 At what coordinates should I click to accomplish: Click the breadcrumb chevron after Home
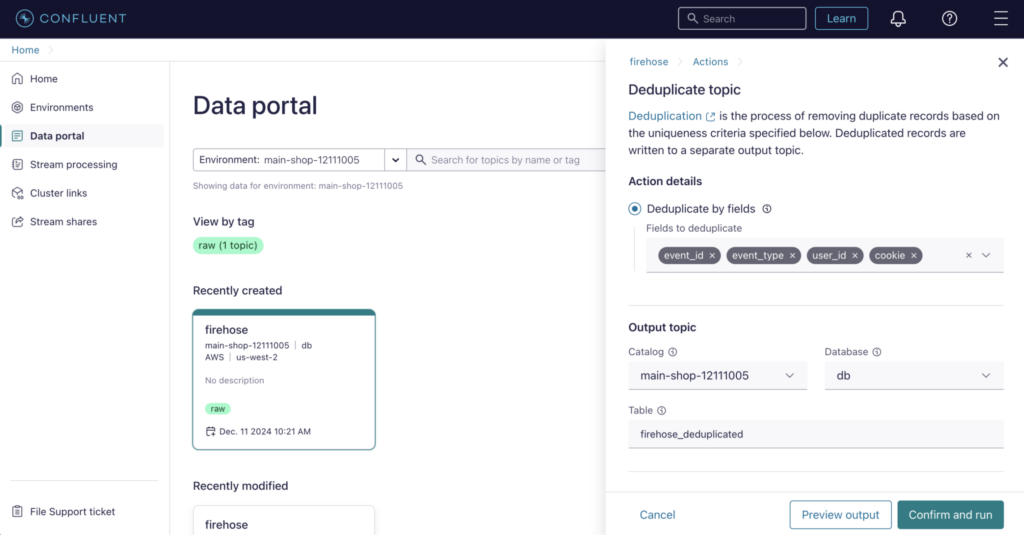(50, 50)
